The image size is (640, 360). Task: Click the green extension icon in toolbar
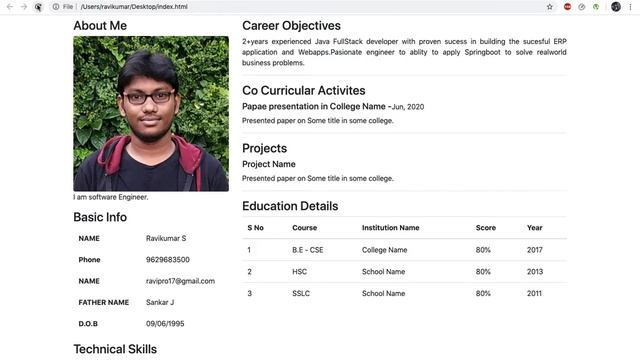[596, 7]
